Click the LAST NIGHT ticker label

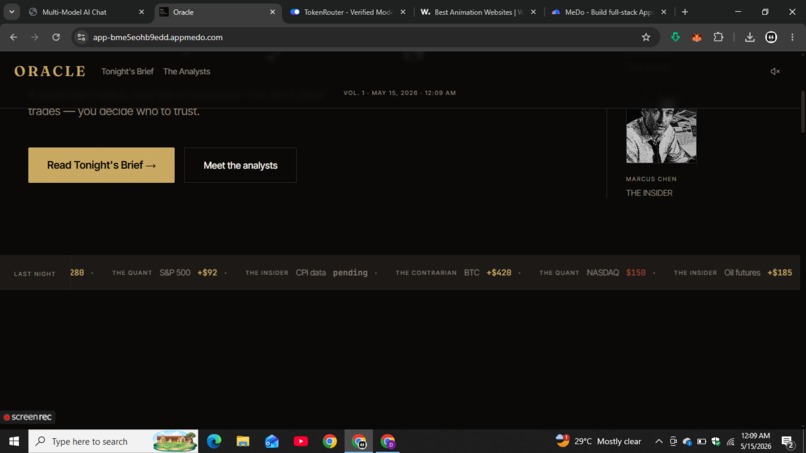tap(34, 274)
